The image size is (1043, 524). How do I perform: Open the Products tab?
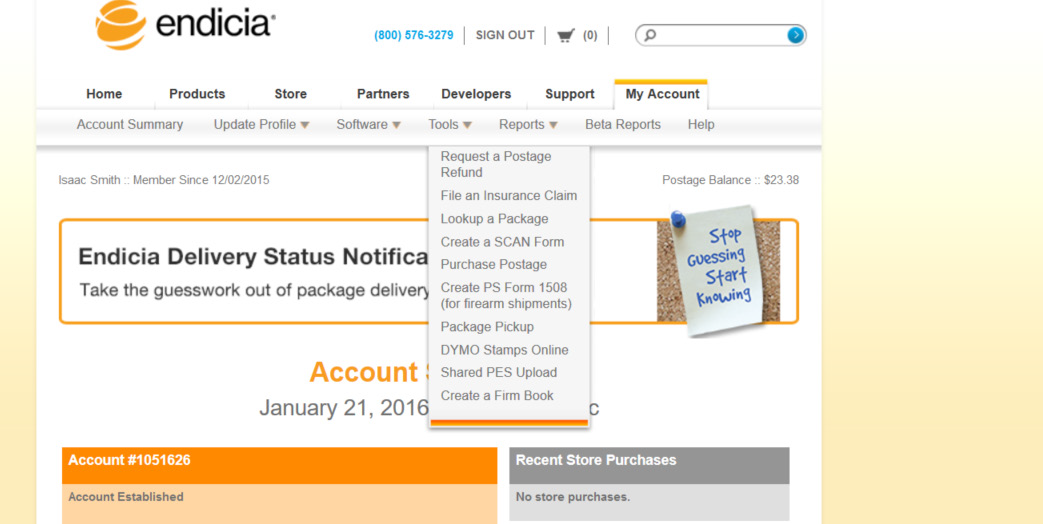197,94
